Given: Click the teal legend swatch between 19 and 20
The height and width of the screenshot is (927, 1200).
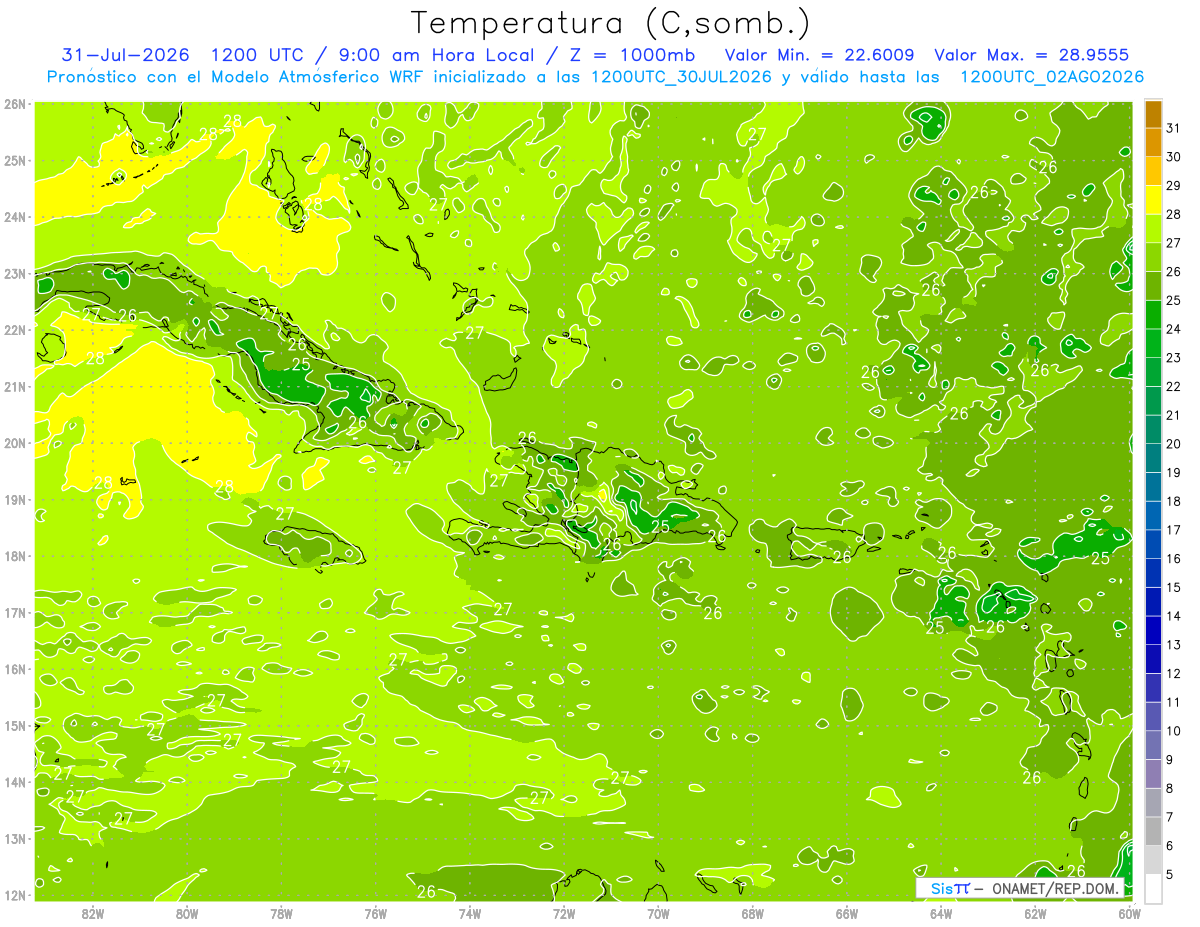Looking at the screenshot, I should pos(1153,458).
